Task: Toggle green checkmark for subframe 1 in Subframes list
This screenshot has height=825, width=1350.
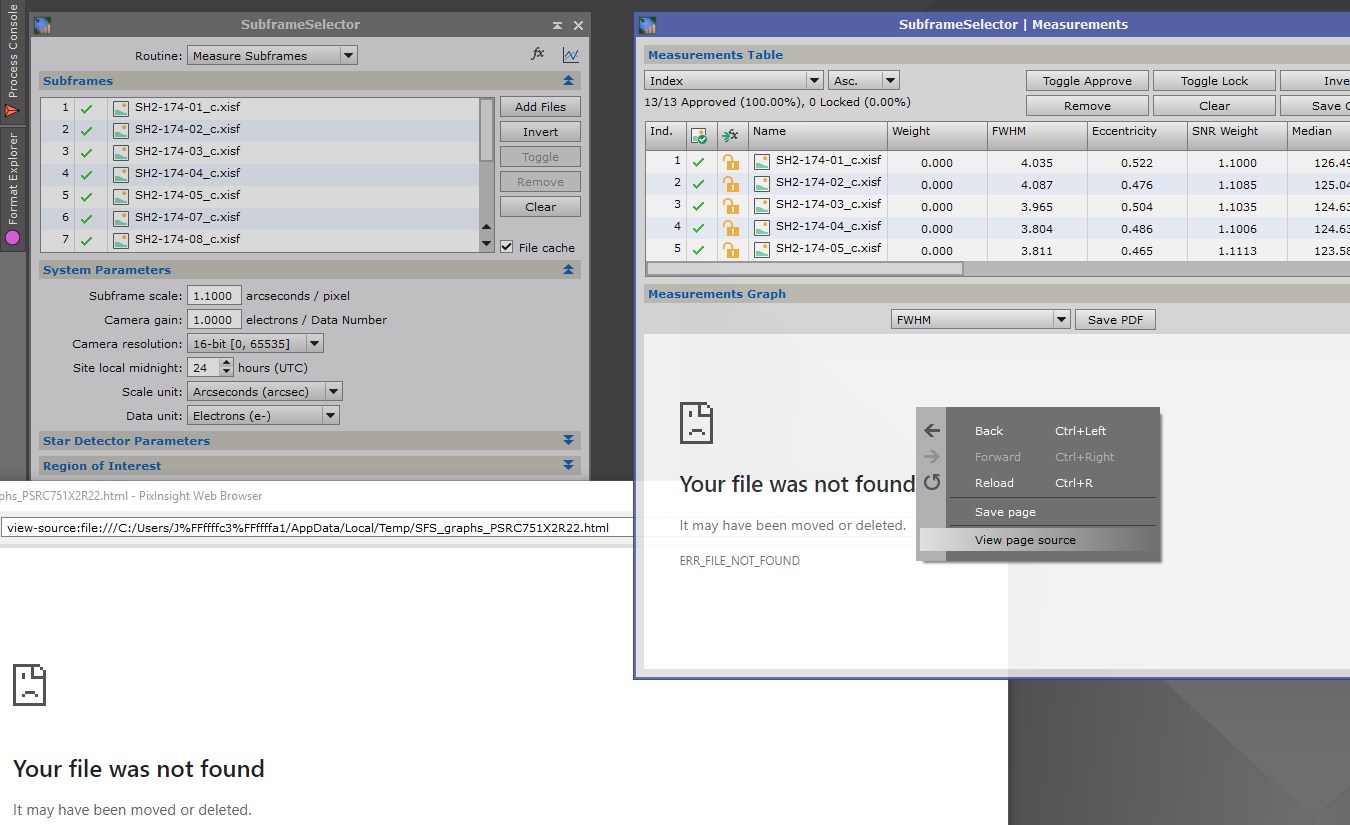Action: (x=87, y=109)
